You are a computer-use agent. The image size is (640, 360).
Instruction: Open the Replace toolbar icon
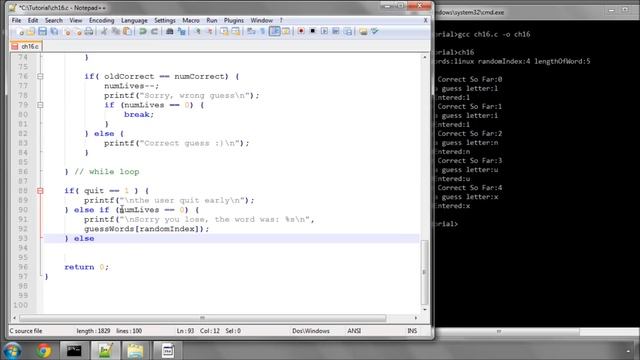181,31
